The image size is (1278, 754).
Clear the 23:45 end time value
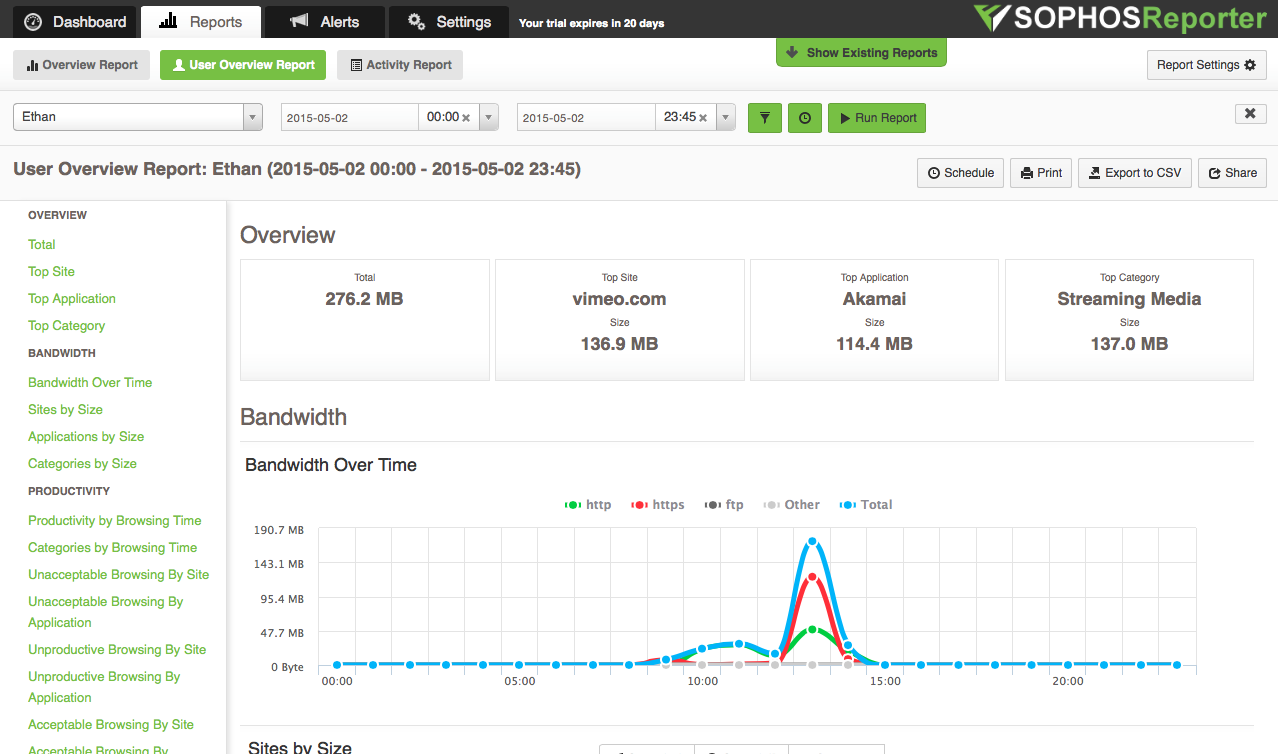point(703,117)
